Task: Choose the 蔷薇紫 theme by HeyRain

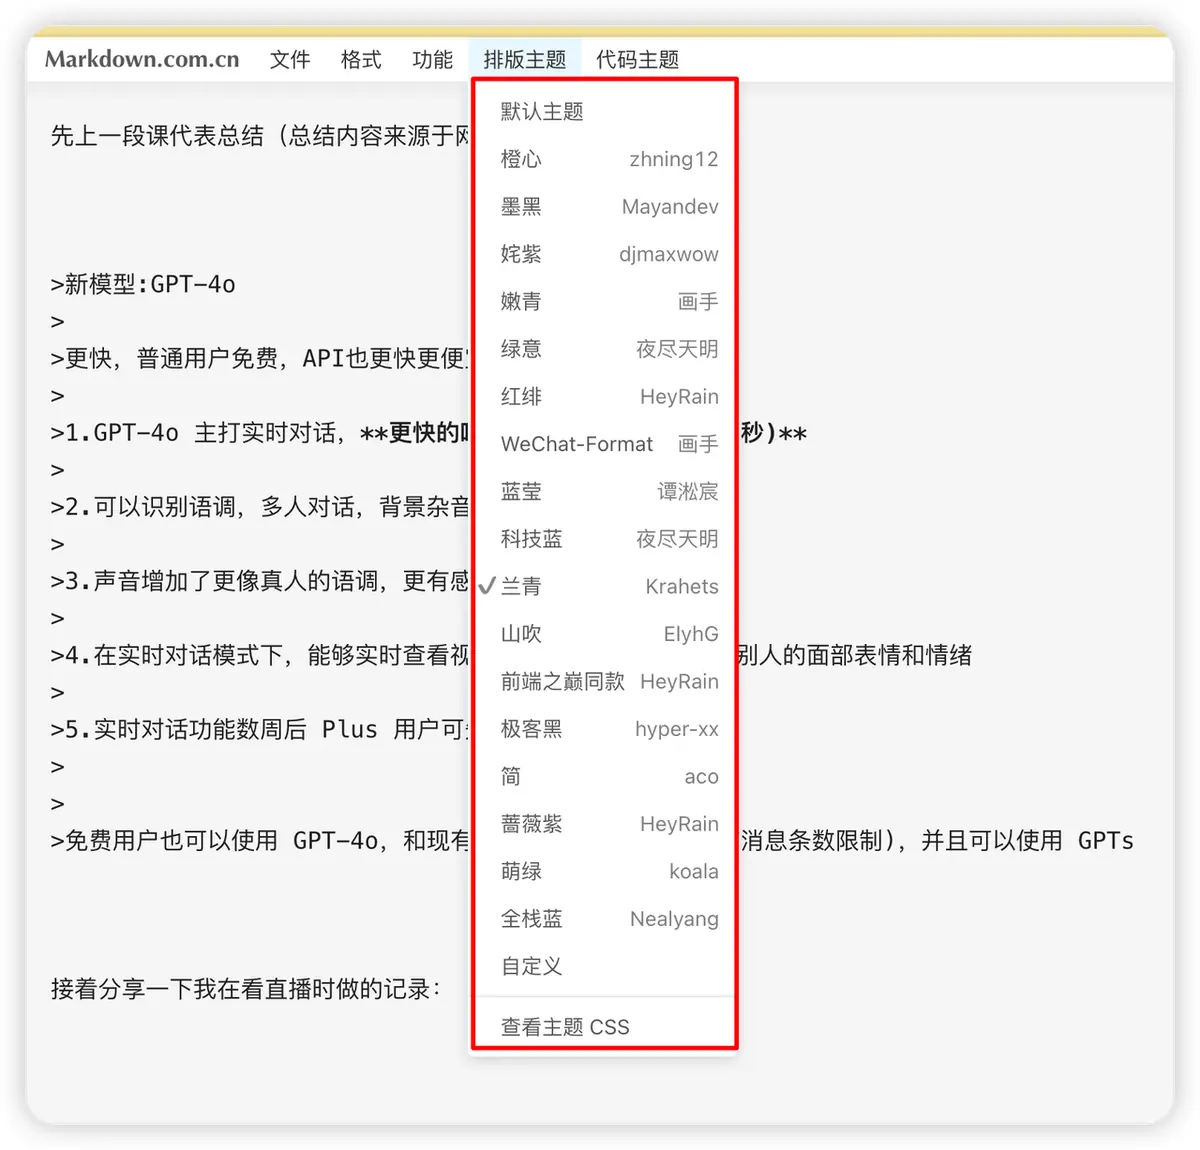Action: 605,824
